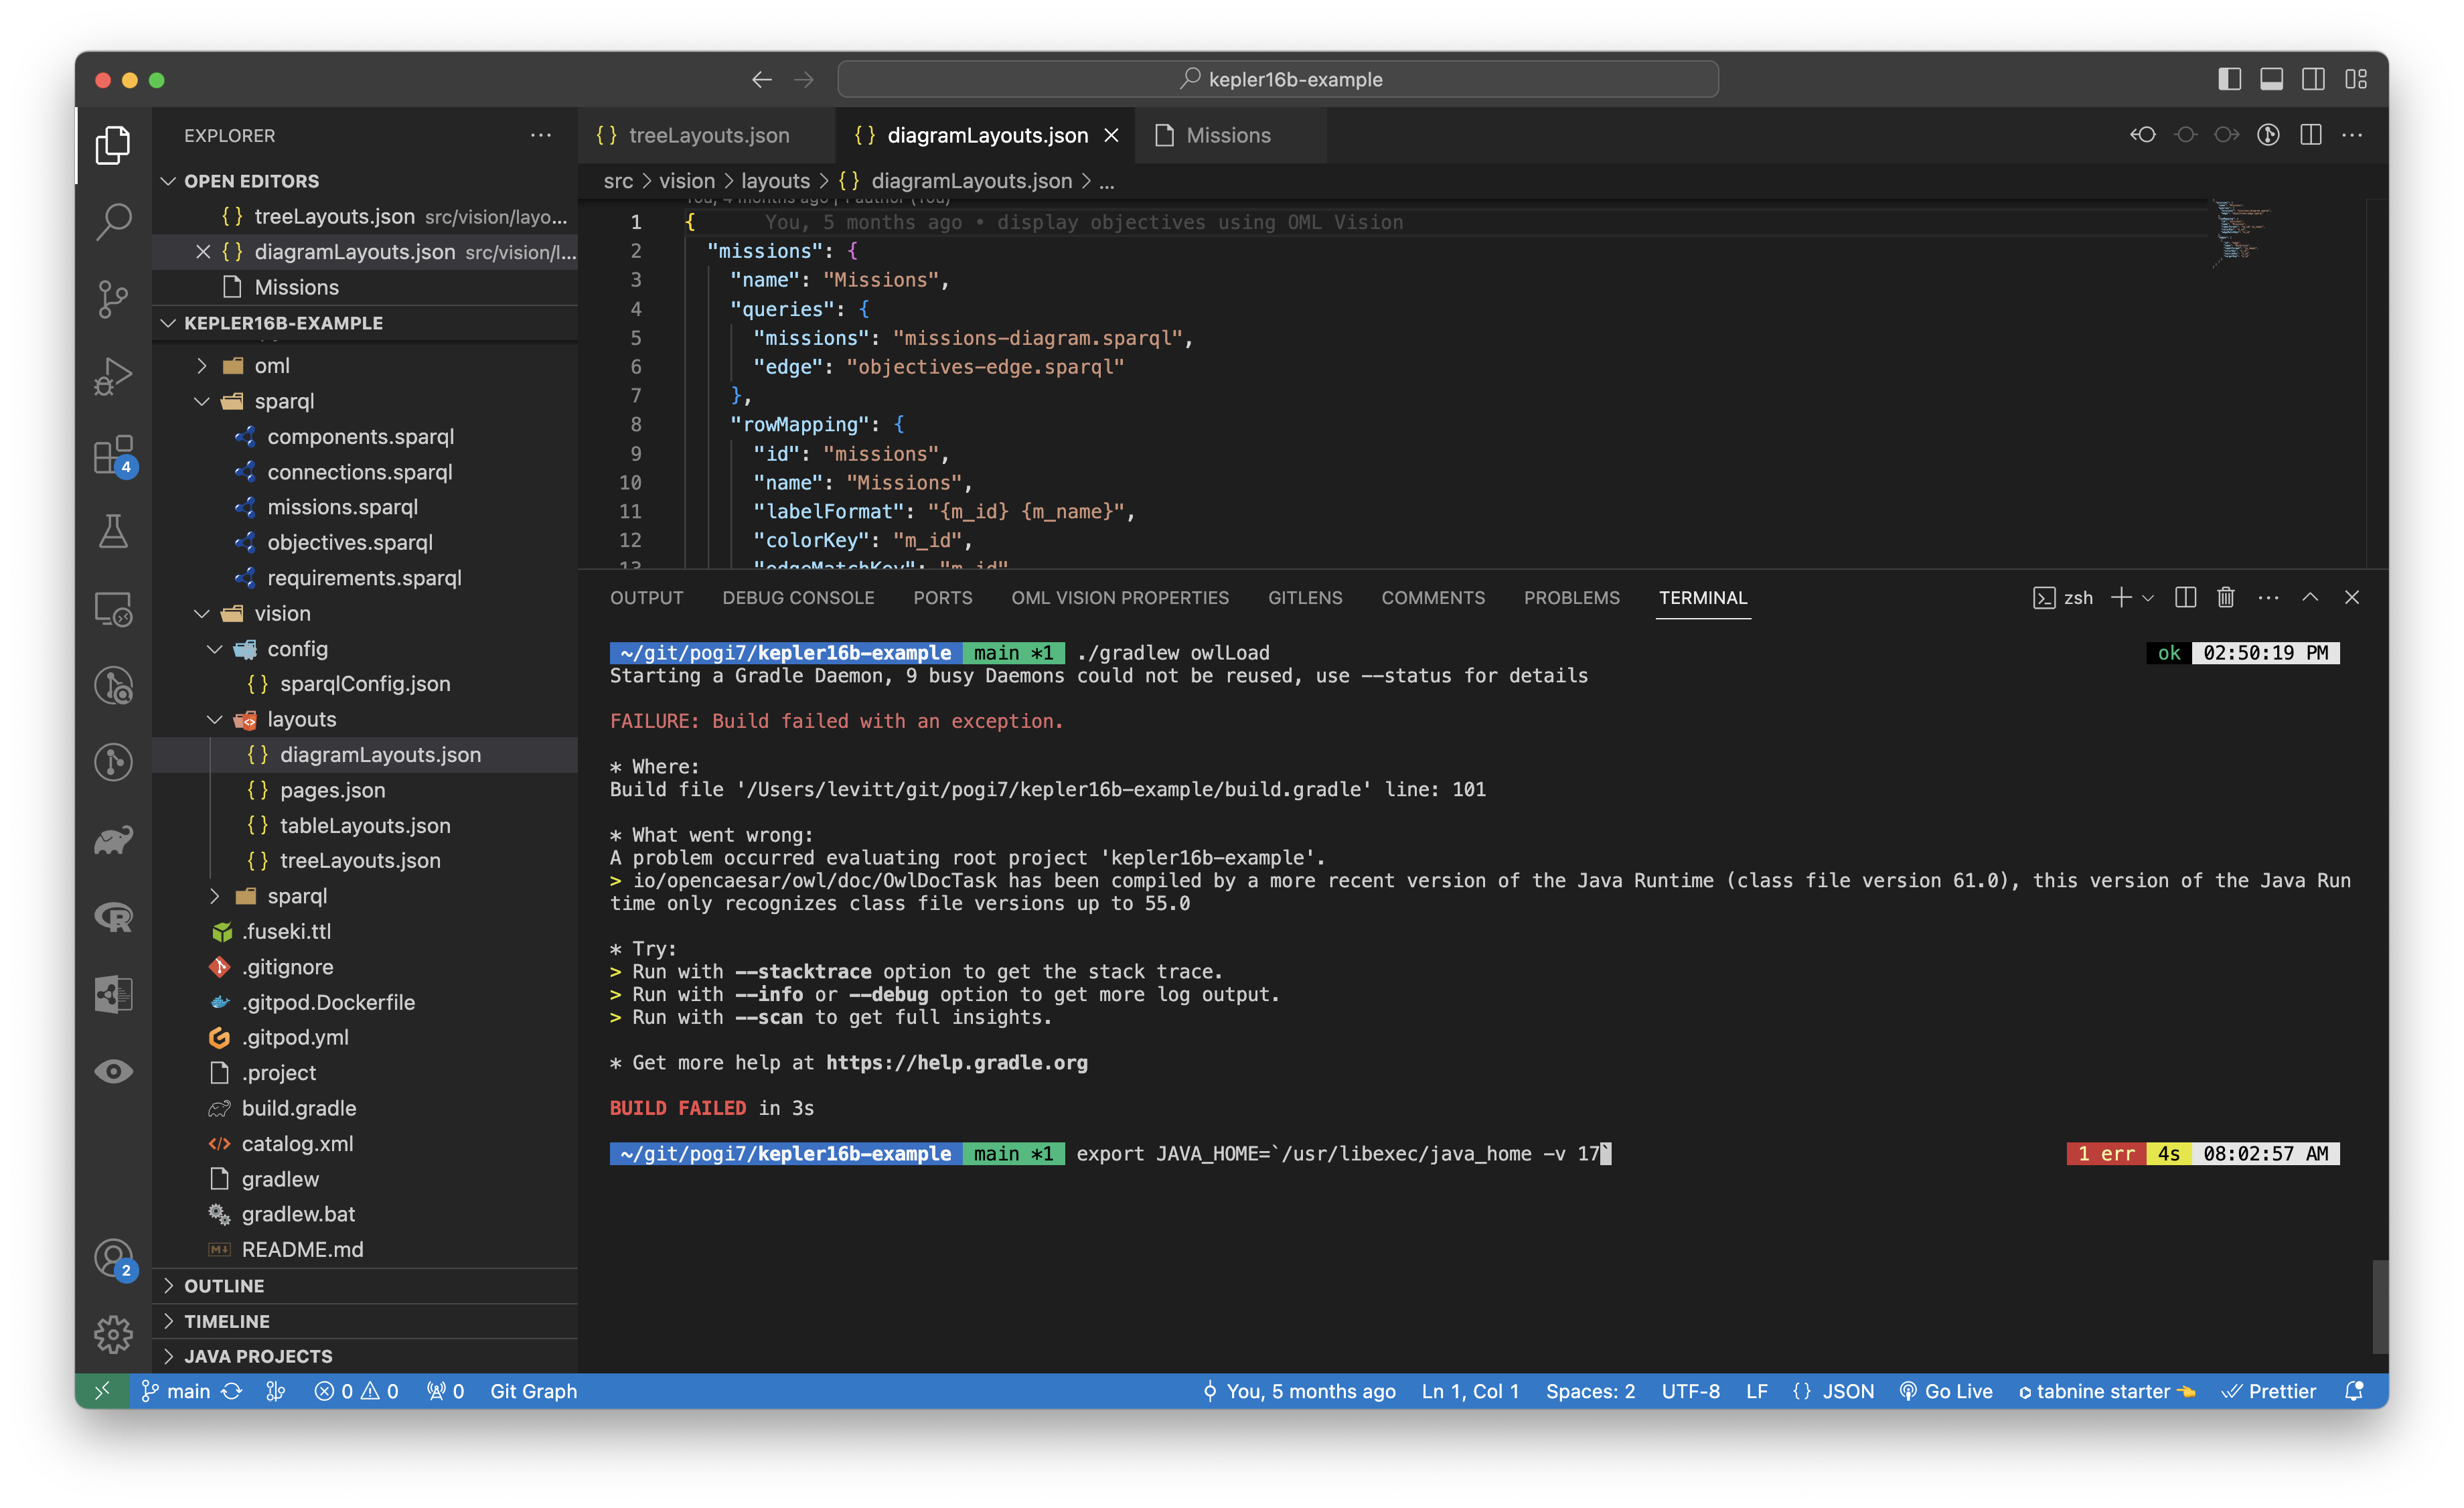Viewport: 2464px width, 1508px height.
Task: Close the diagramLayouts.json tab
Action: coord(1111,135)
